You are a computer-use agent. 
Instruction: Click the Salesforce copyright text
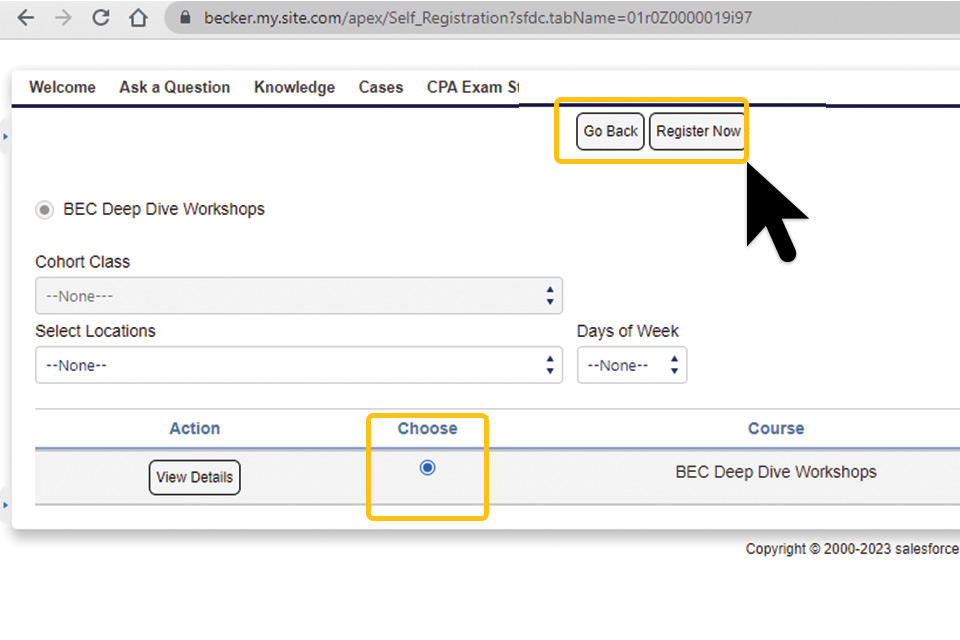[852, 549]
